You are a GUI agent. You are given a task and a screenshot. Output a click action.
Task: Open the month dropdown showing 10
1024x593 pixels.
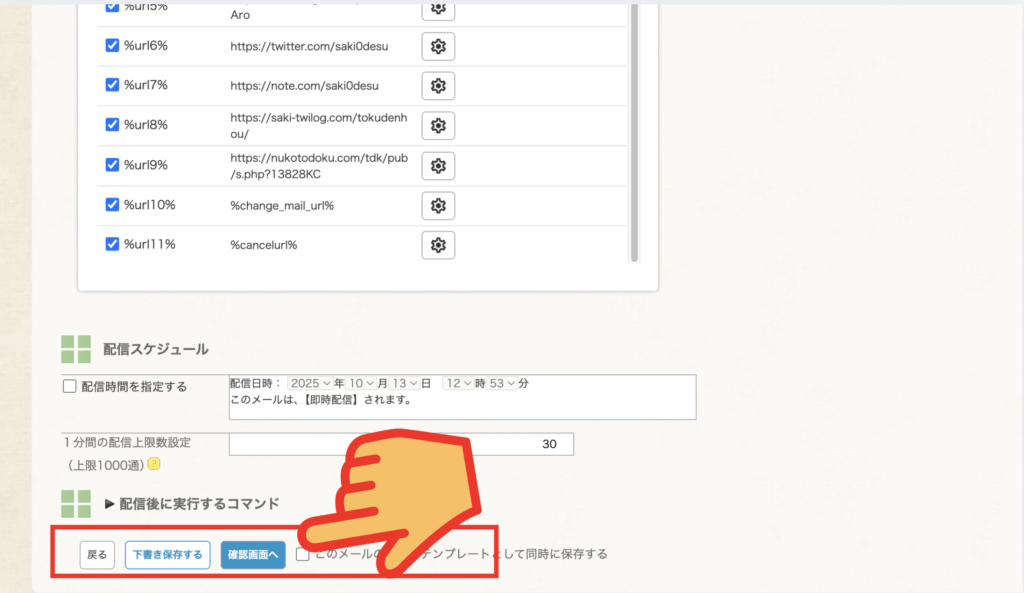(x=362, y=383)
